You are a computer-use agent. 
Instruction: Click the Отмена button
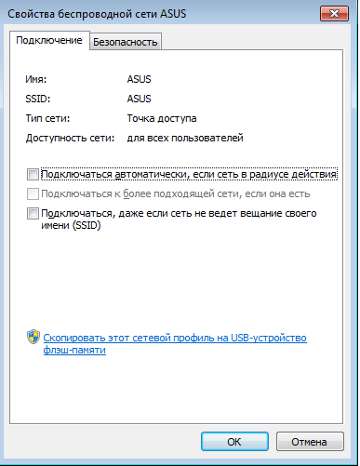pyautogui.click(x=309, y=442)
